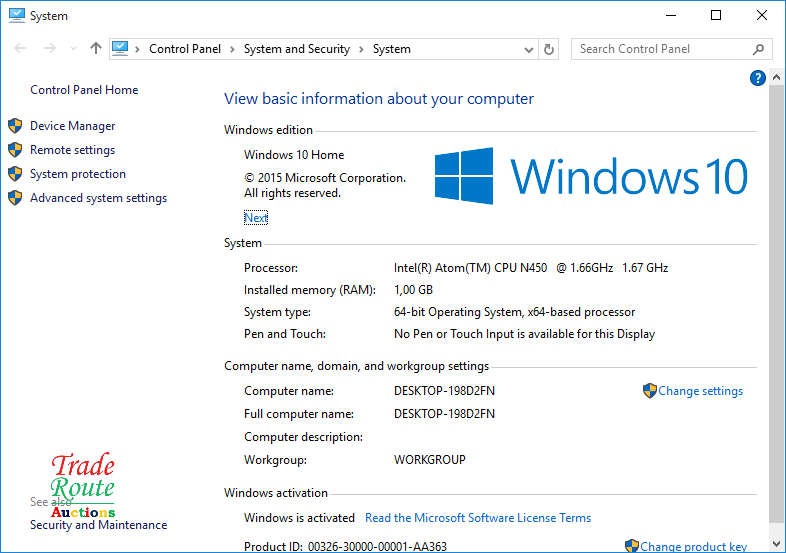This screenshot has width=786, height=553.
Task: Expand the chevron after System and Security
Action: pyautogui.click(x=361, y=49)
